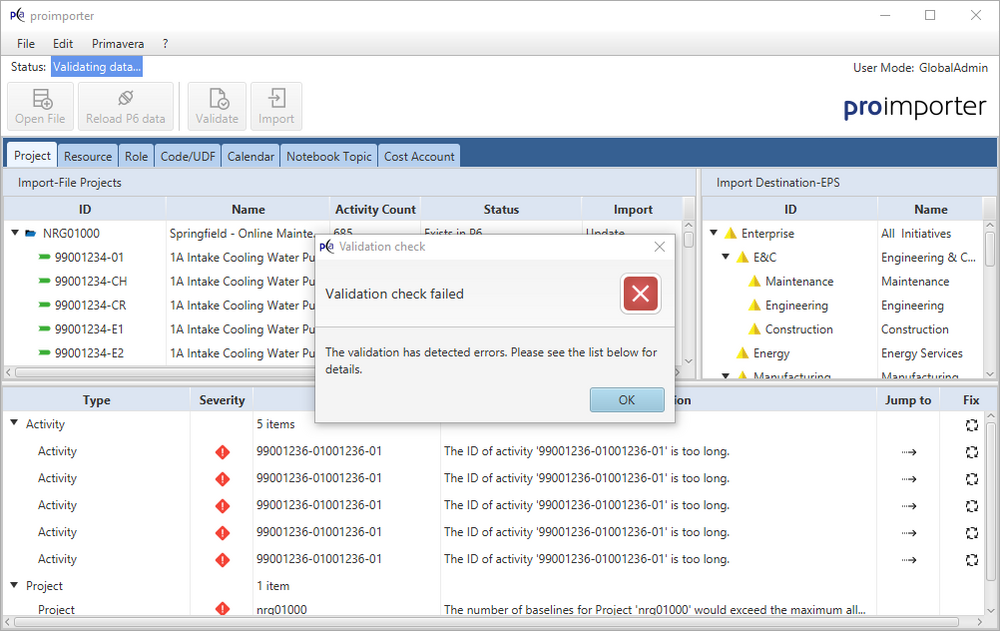Viewport: 1000px width, 631px height.
Task: Switch to the Cost Account tab
Action: pyautogui.click(x=420, y=156)
